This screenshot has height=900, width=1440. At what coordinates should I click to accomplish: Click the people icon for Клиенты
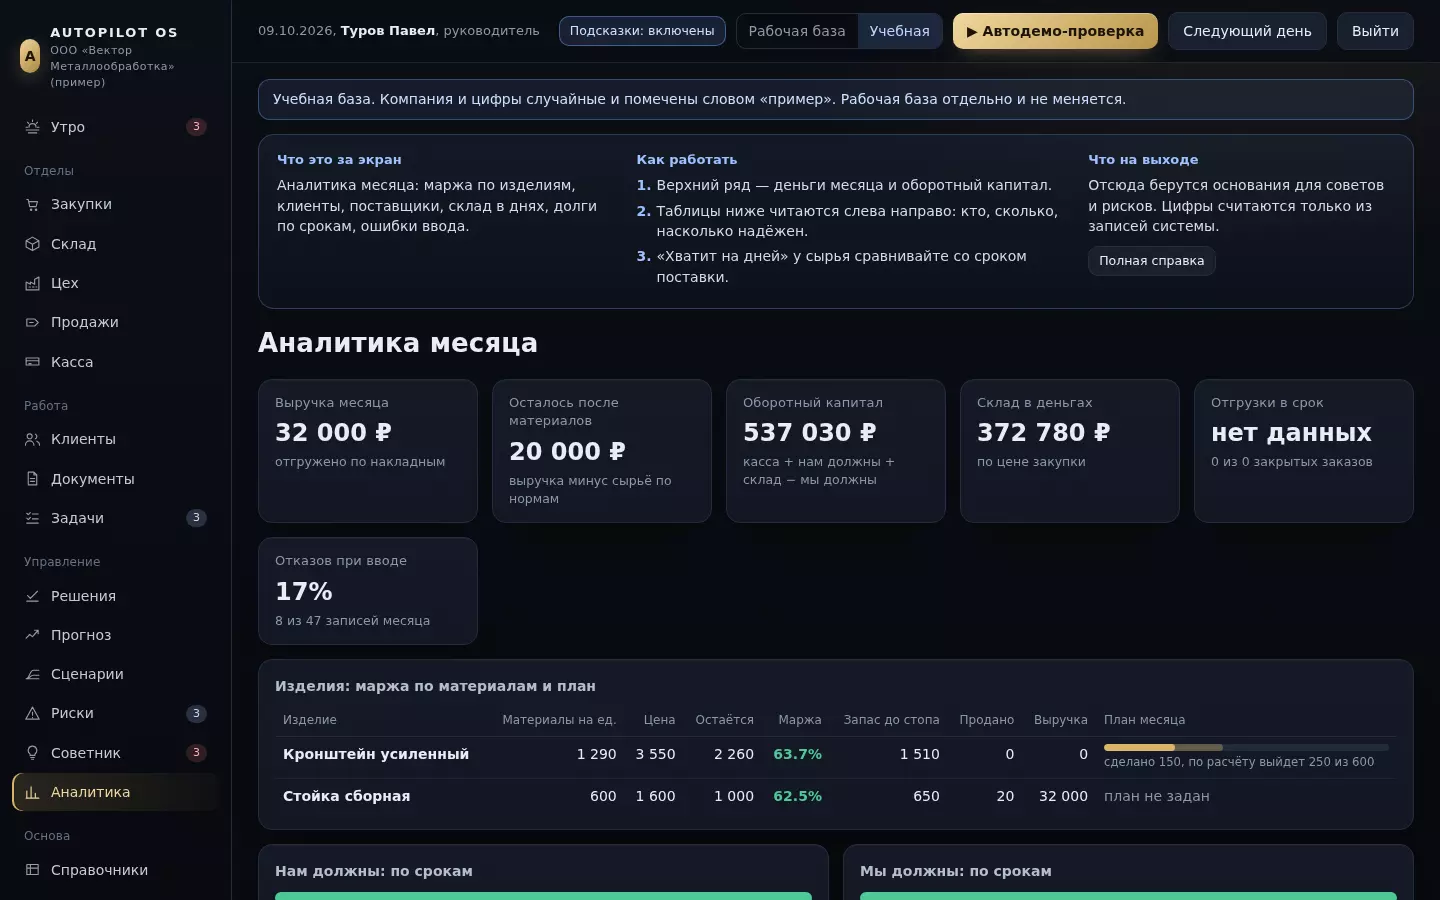point(32,439)
